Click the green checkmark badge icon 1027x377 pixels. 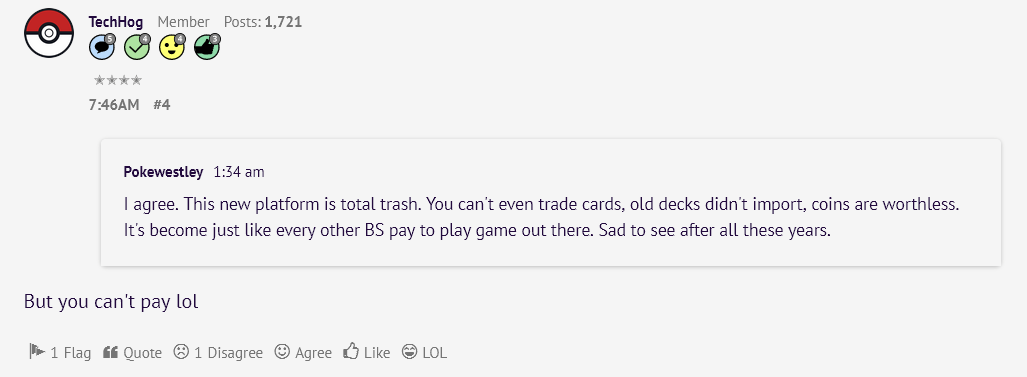point(137,47)
